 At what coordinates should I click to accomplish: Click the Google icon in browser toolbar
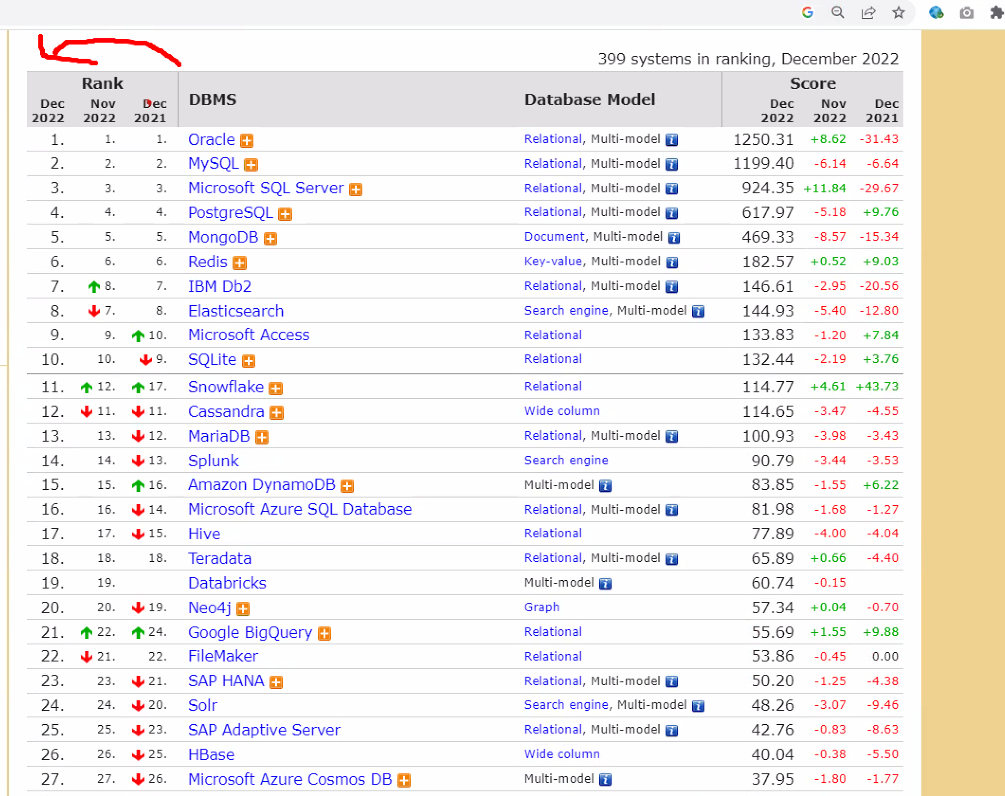tap(808, 12)
